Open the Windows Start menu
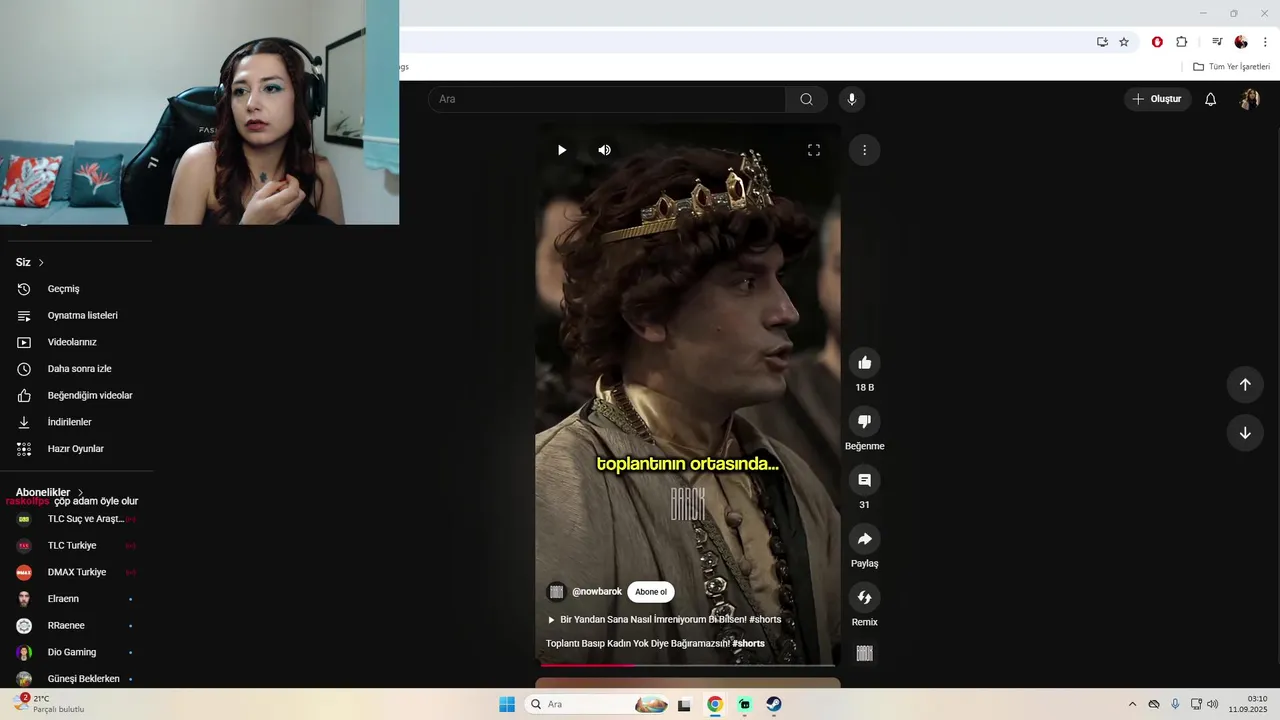Image resolution: width=1280 pixels, height=720 pixels. click(507, 704)
